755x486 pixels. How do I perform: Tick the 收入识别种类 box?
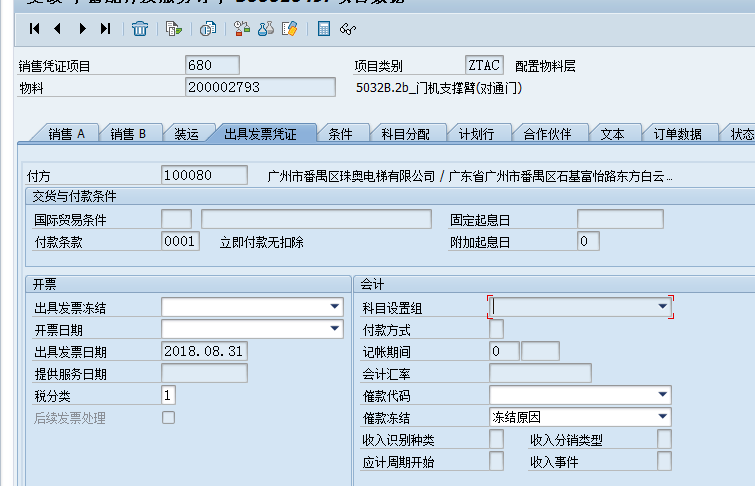coord(496,440)
